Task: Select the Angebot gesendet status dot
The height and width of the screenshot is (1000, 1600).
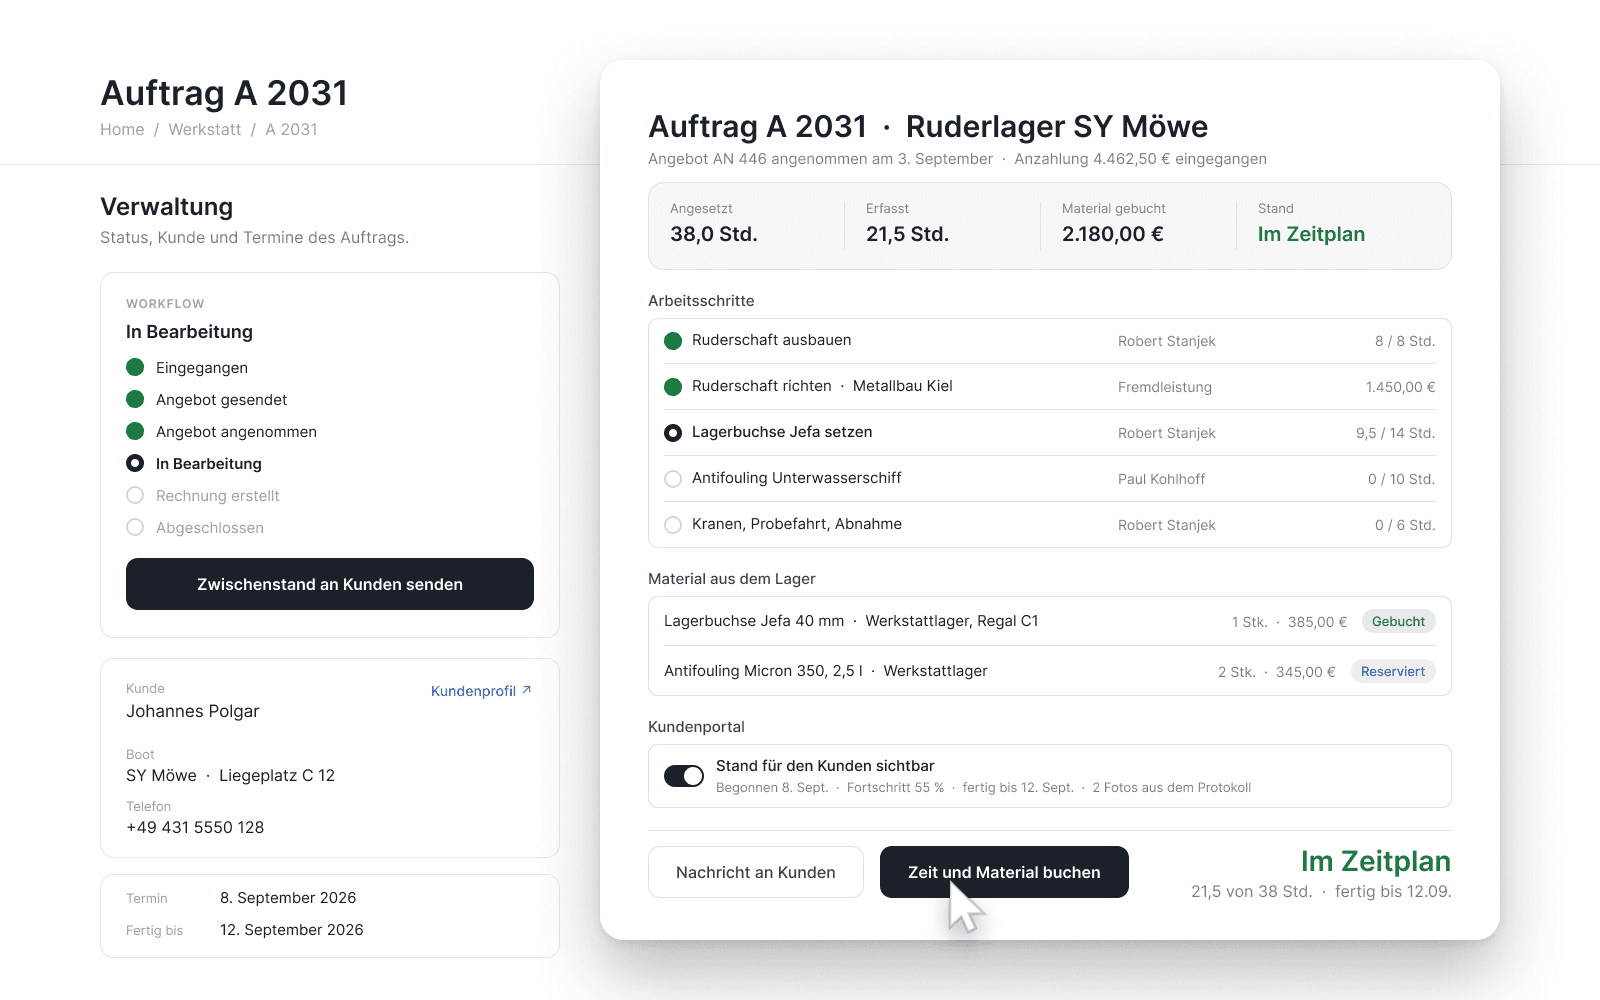Action: coord(135,399)
